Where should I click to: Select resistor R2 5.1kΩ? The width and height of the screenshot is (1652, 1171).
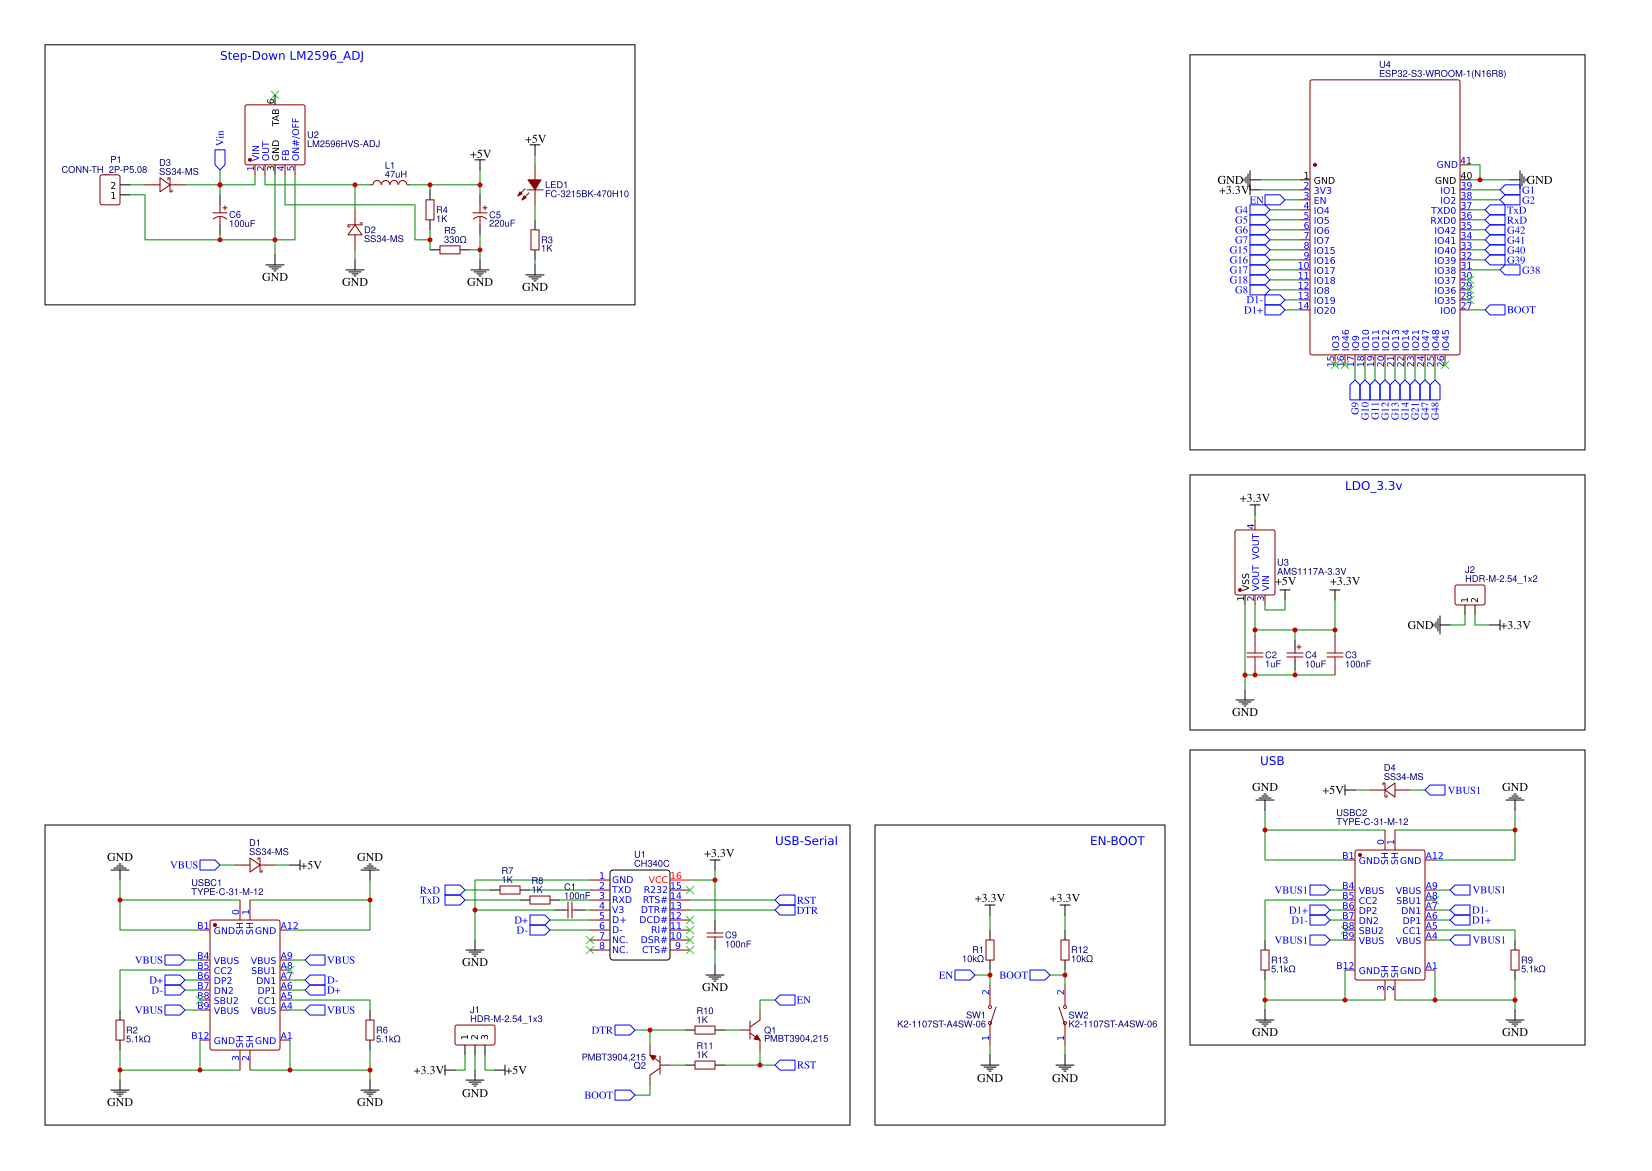pyautogui.click(x=120, y=1030)
